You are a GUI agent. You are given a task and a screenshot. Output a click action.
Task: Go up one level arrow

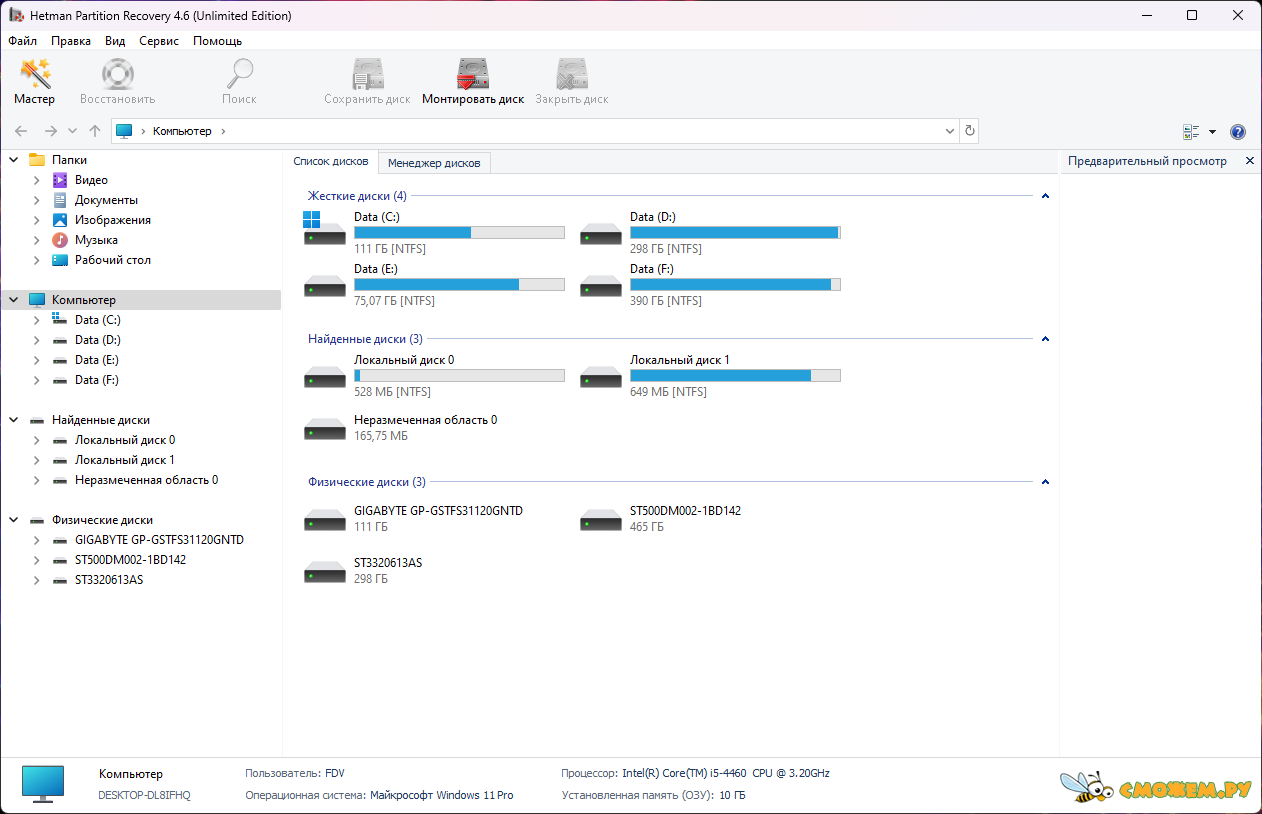[x=95, y=131]
